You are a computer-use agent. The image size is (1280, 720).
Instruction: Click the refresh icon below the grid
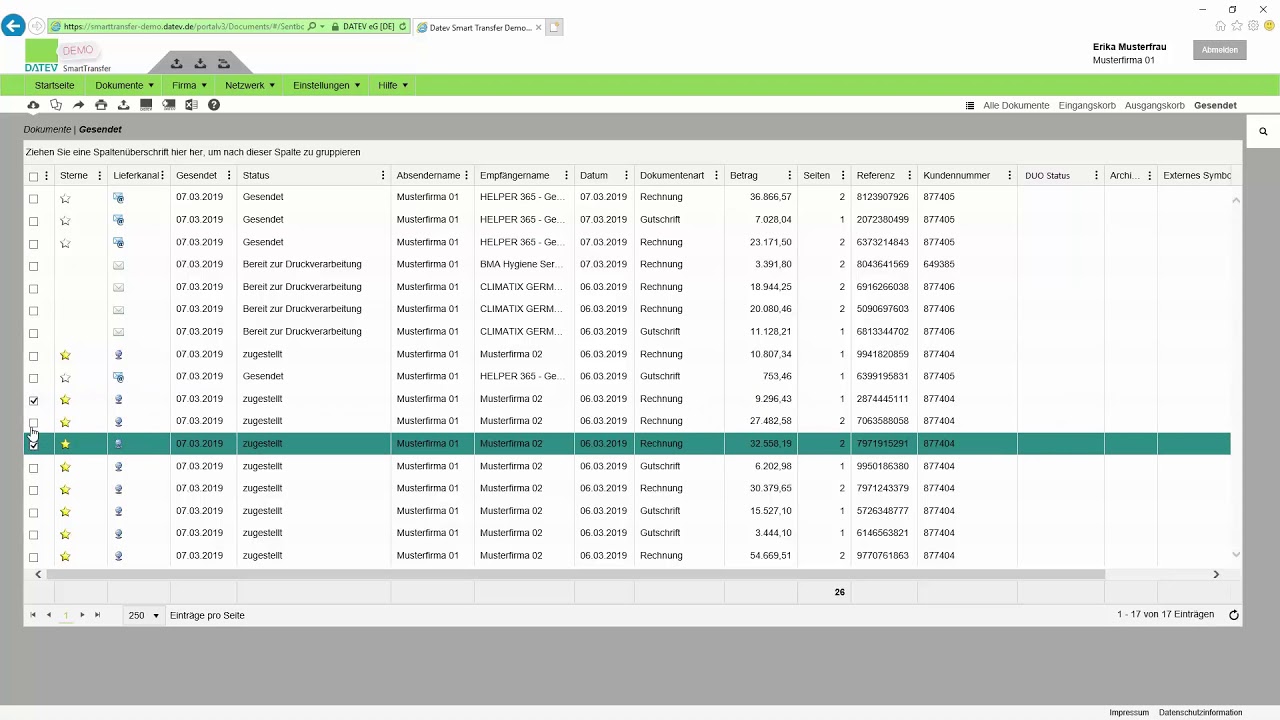(x=1234, y=615)
